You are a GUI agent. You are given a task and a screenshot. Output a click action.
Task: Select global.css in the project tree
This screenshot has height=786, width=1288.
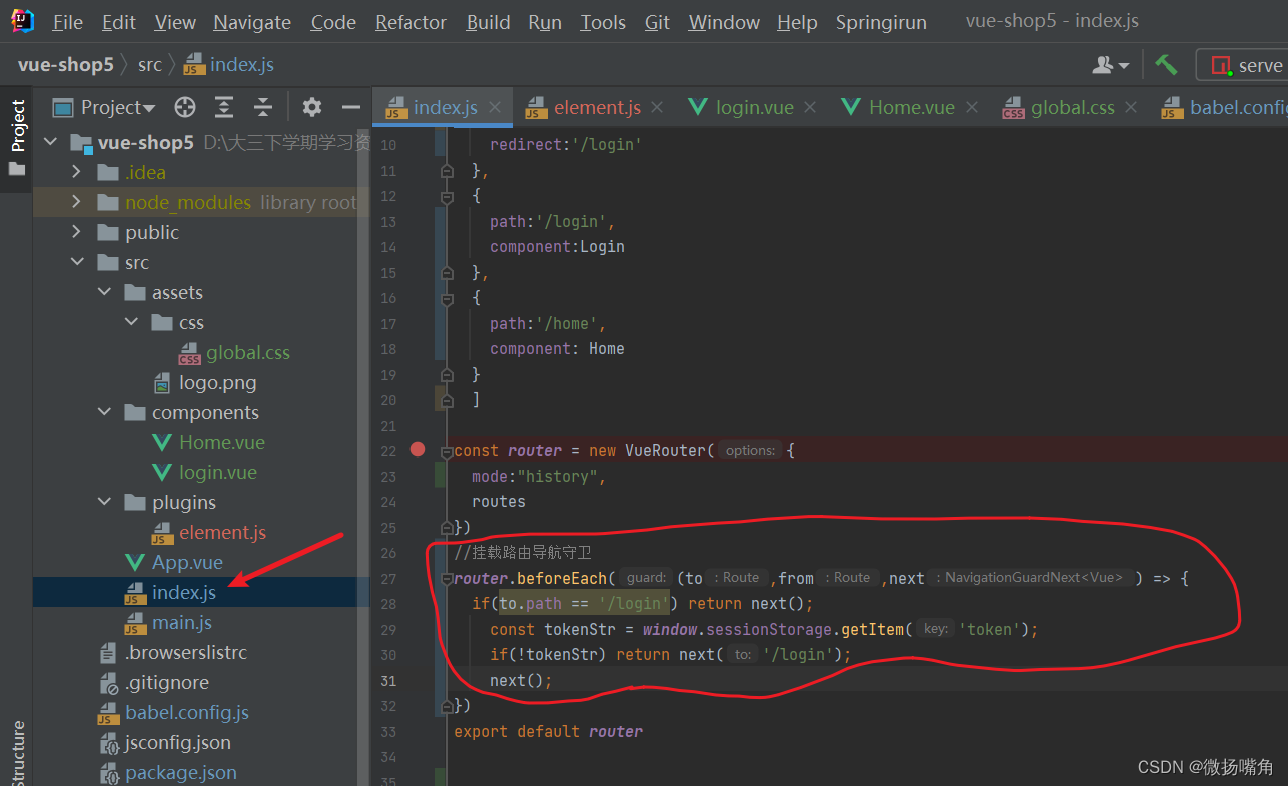click(x=248, y=352)
